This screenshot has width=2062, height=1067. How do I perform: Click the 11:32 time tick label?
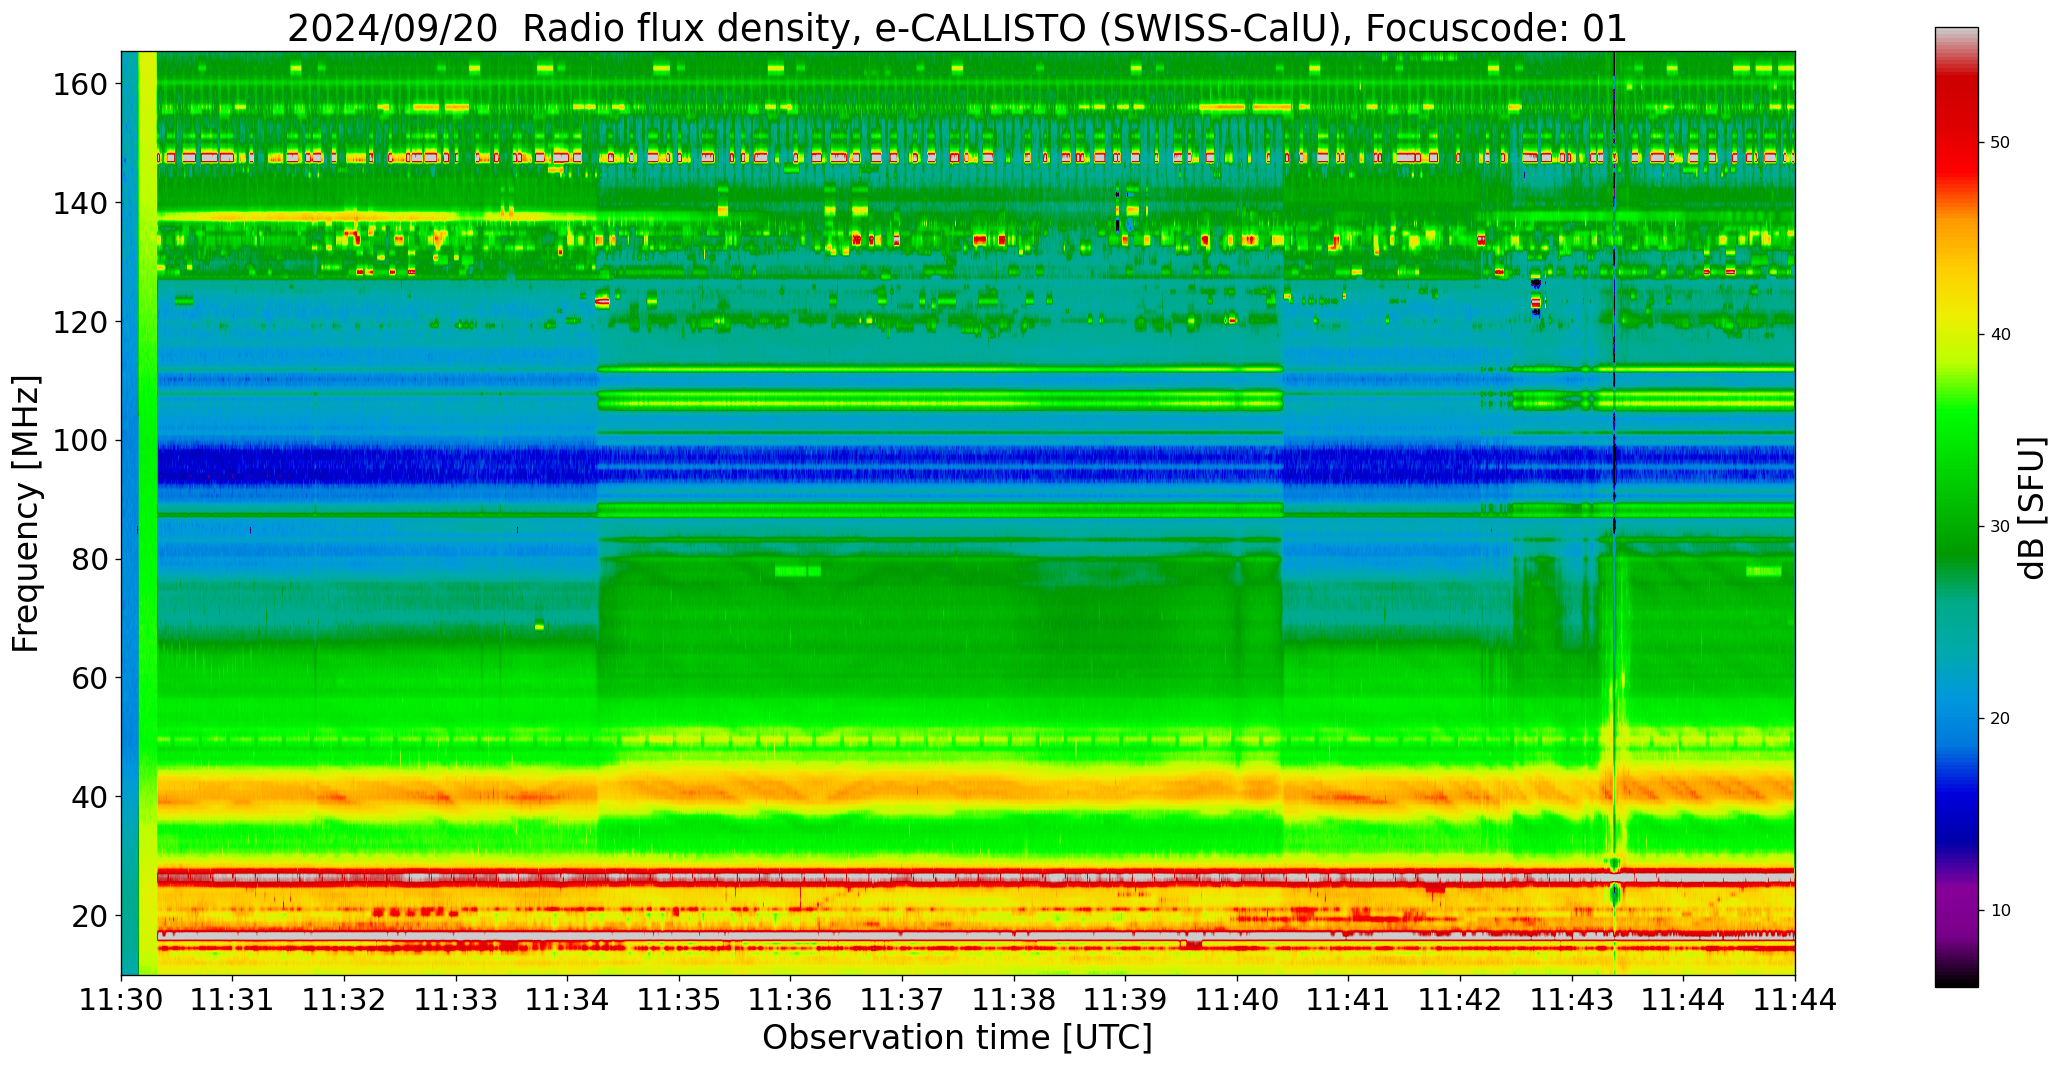coord(345,999)
